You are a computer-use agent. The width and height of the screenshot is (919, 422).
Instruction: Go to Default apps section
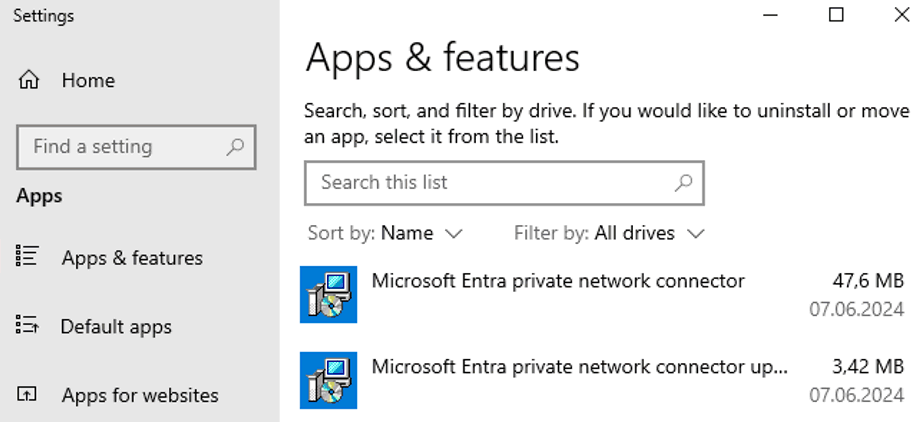[x=116, y=326]
